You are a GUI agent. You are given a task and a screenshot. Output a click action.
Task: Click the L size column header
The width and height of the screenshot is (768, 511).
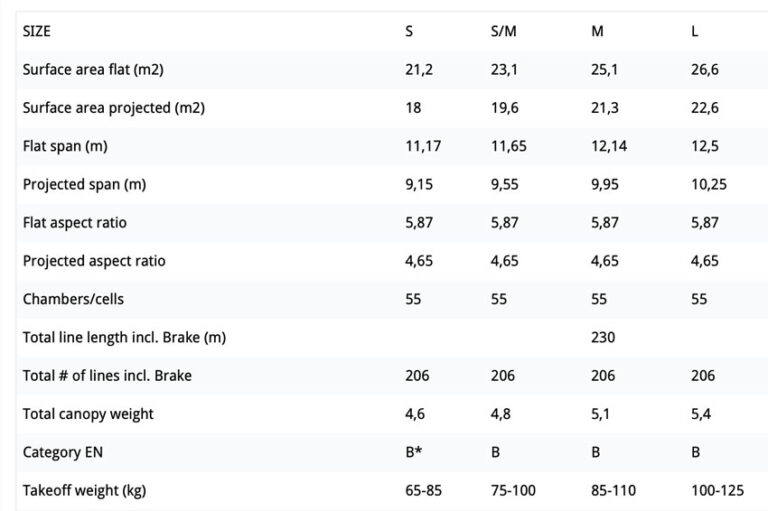pos(695,31)
